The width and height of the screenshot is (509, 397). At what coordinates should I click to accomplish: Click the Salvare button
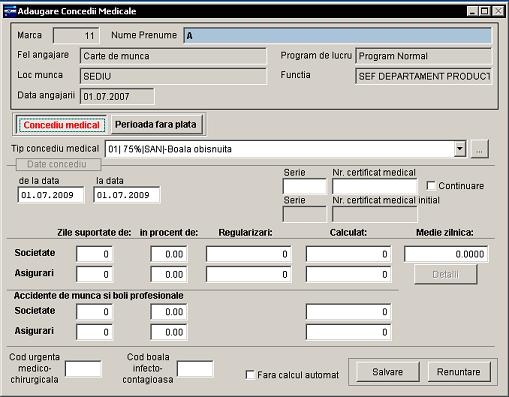(x=387, y=372)
